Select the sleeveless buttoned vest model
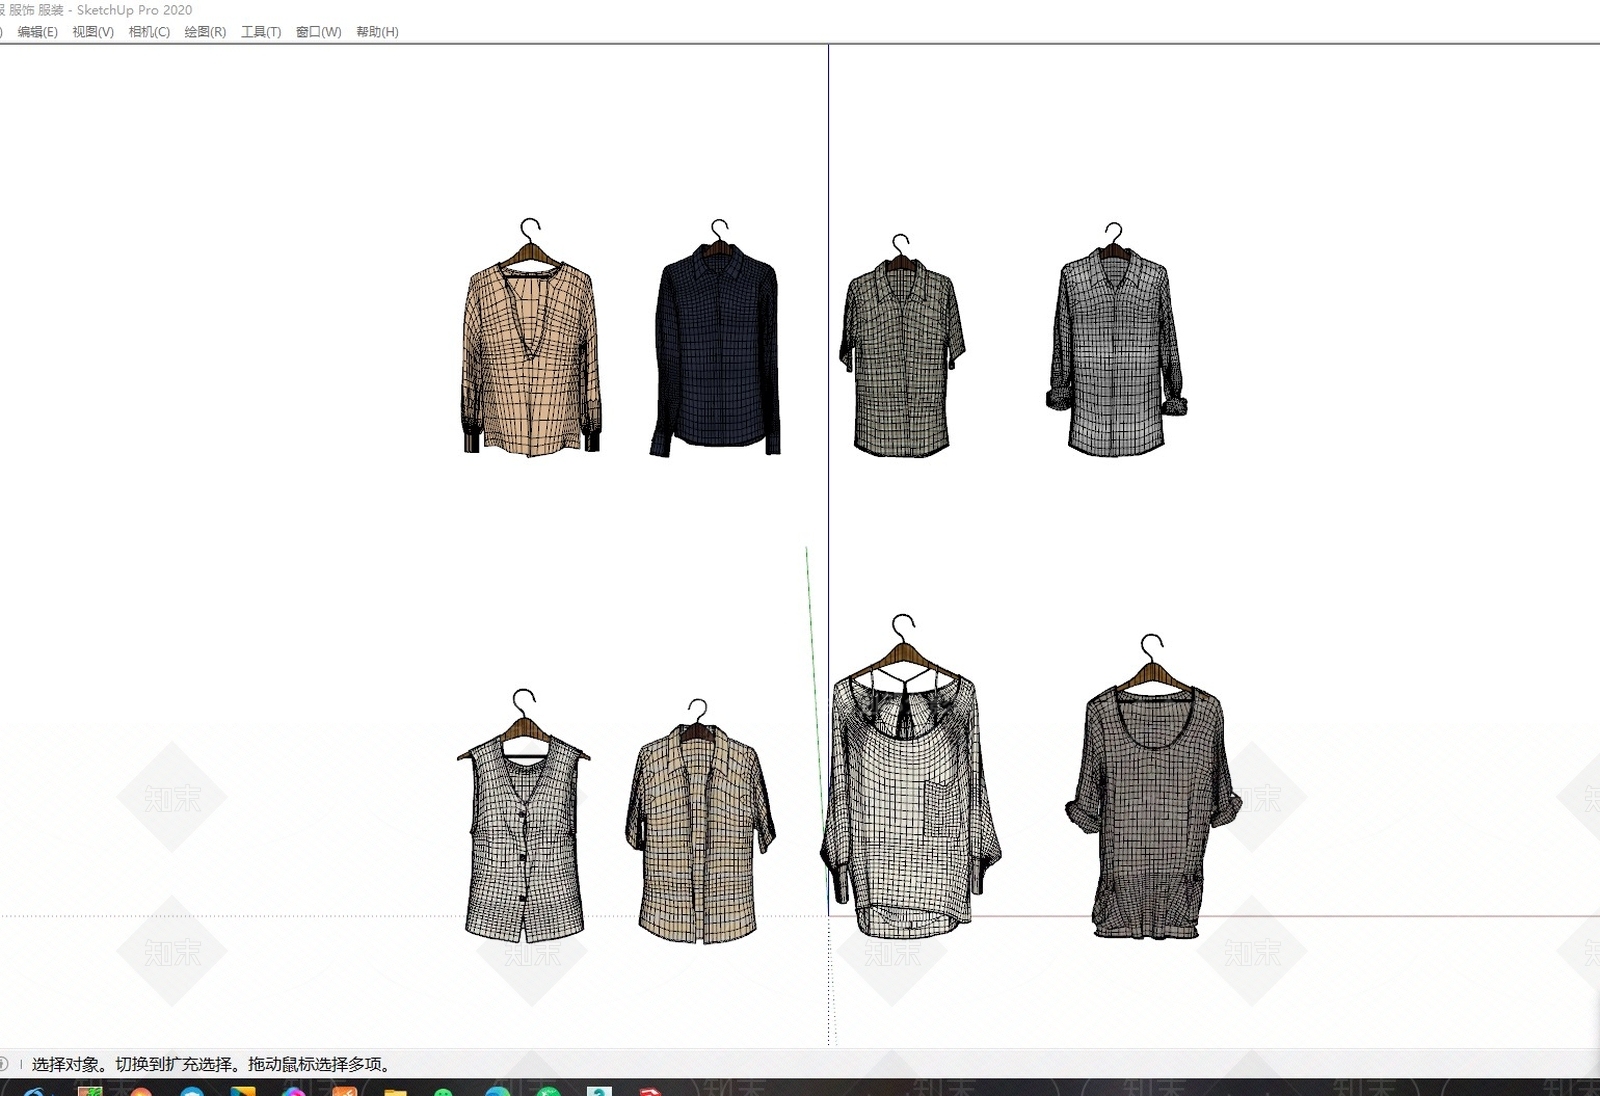Image resolution: width=1600 pixels, height=1096 pixels. tap(523, 817)
